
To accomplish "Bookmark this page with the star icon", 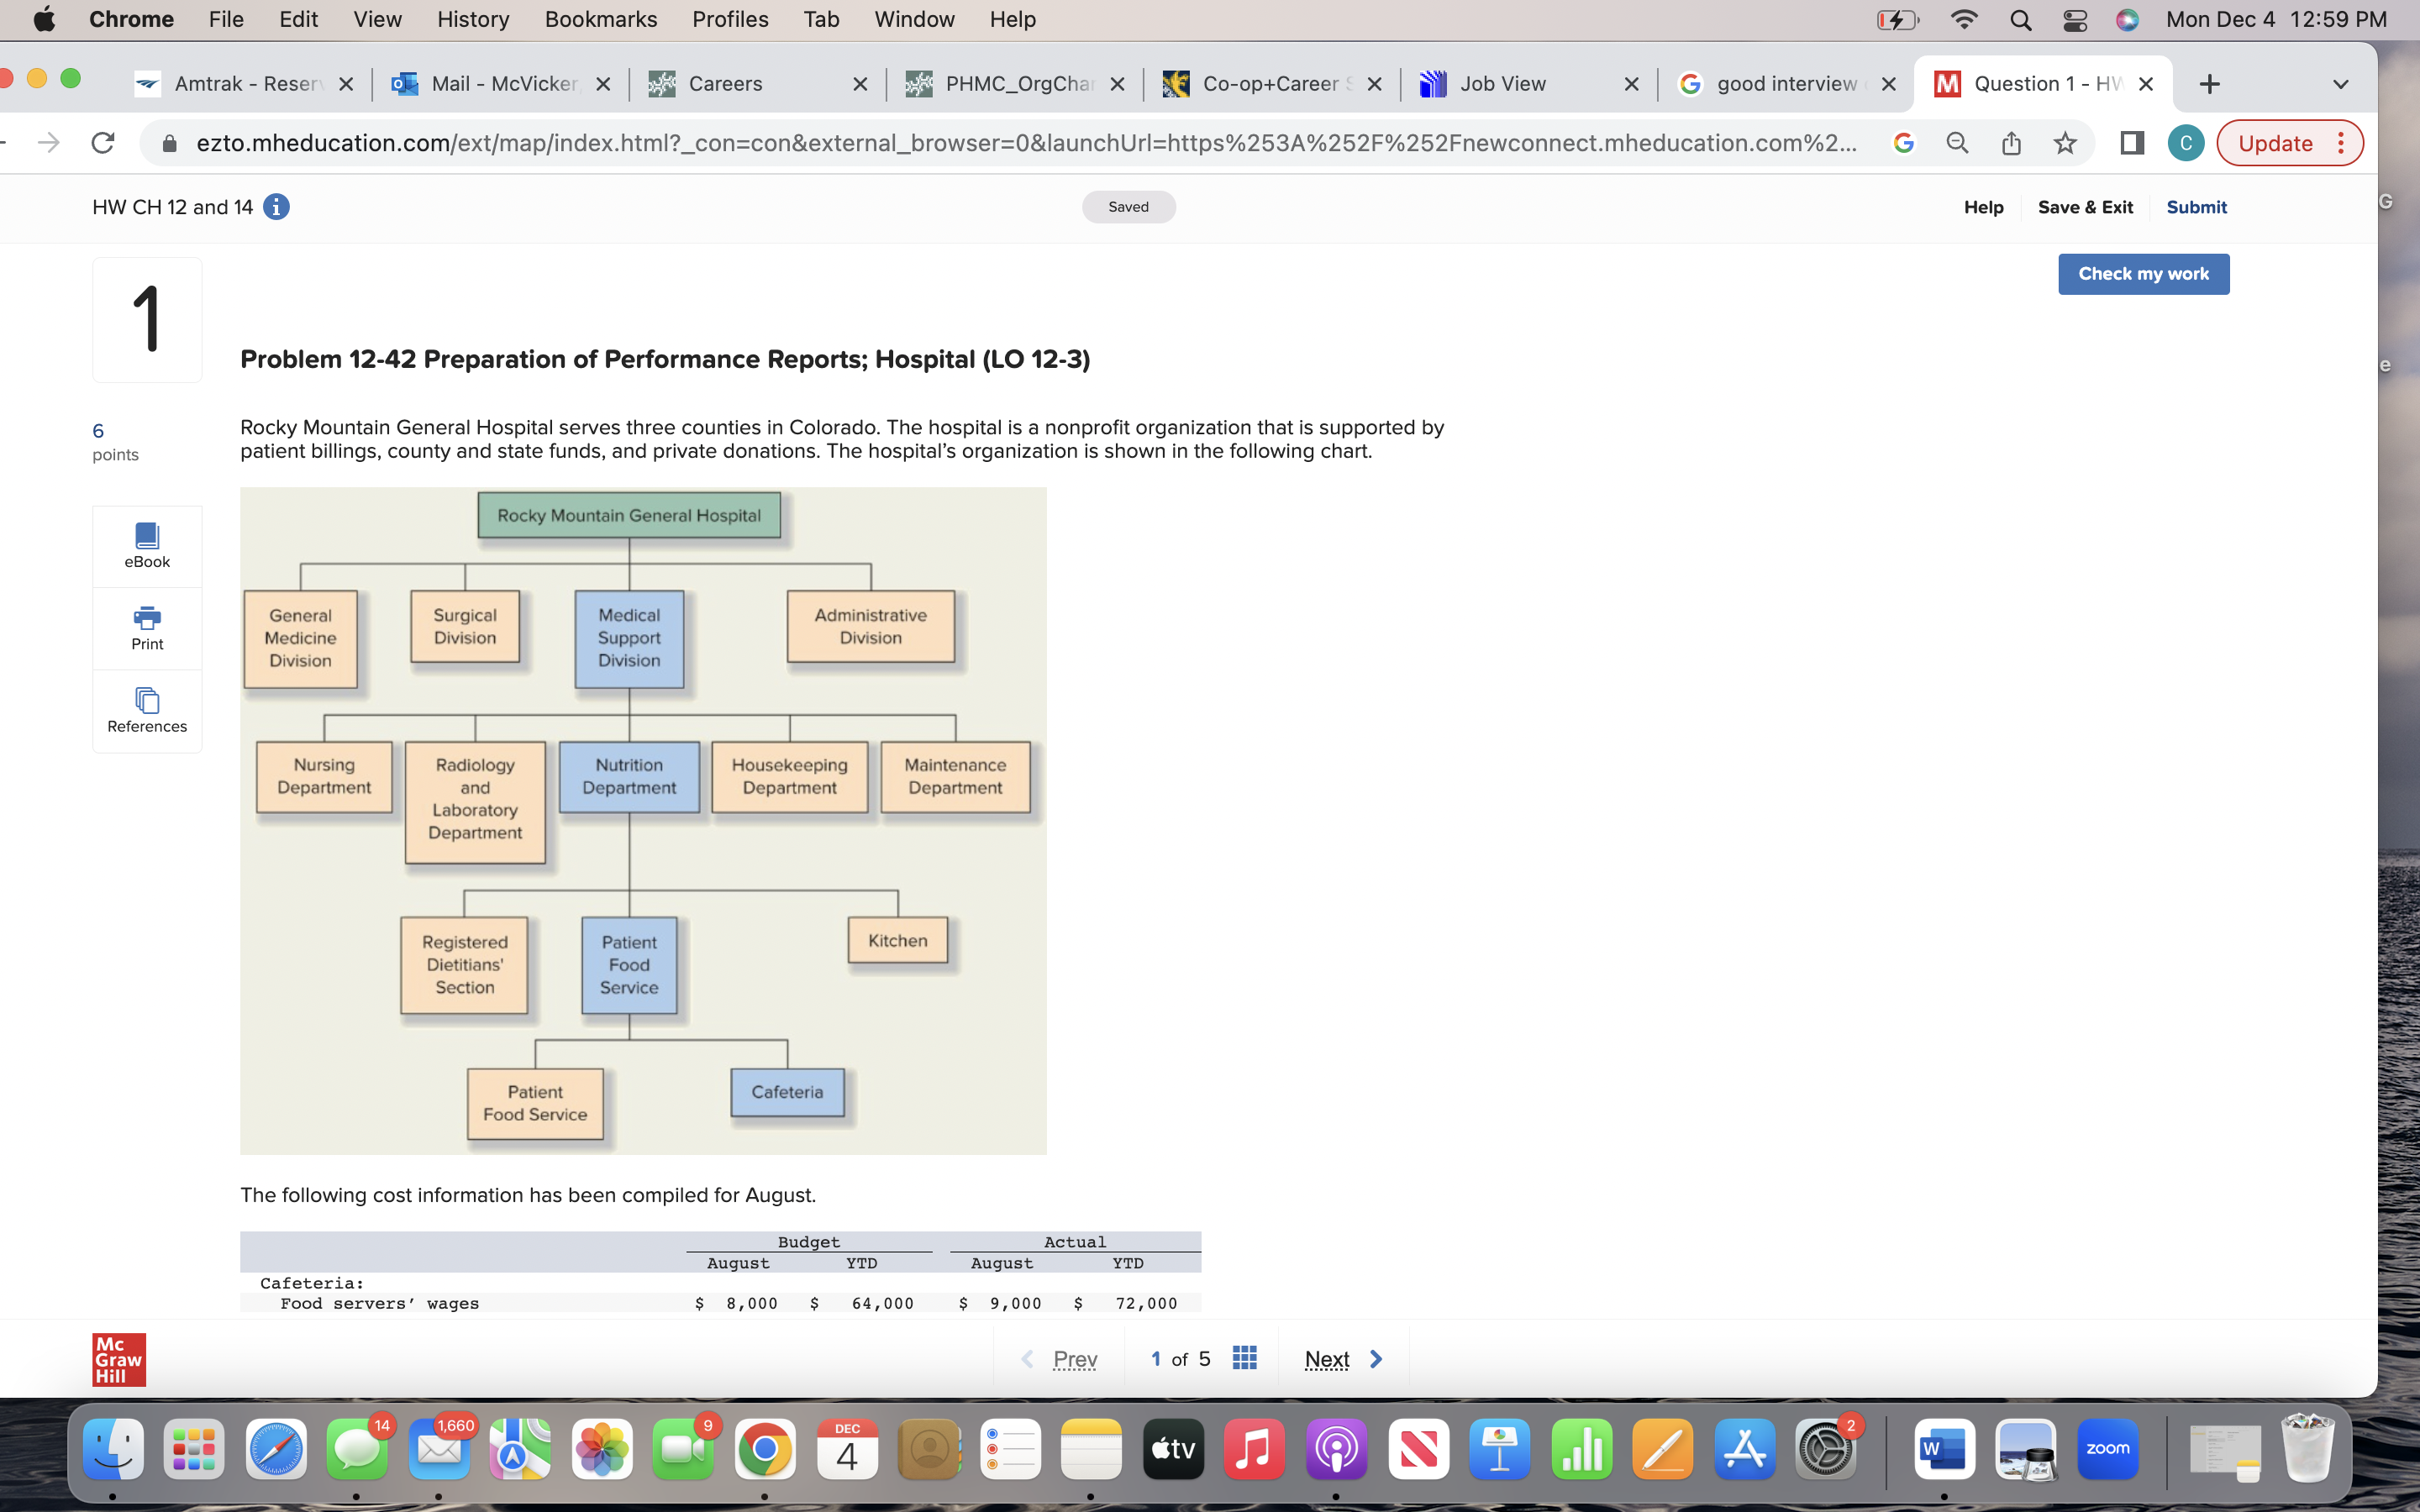I will click(2064, 143).
